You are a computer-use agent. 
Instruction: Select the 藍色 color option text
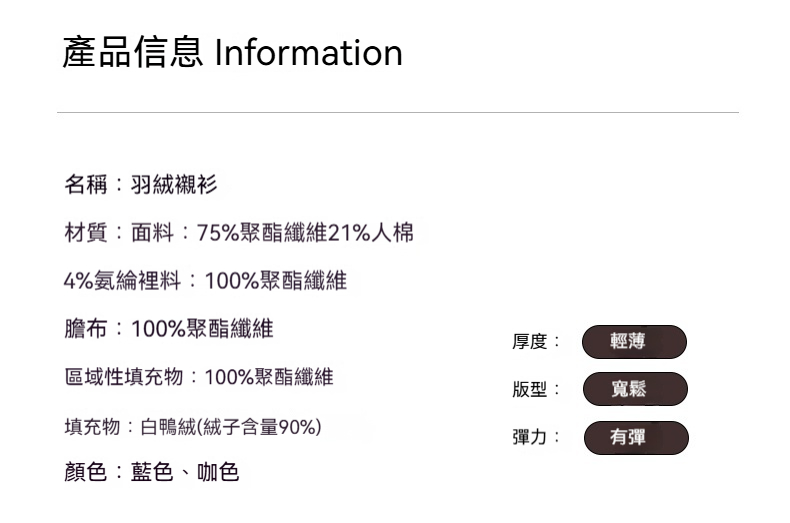tap(152, 472)
